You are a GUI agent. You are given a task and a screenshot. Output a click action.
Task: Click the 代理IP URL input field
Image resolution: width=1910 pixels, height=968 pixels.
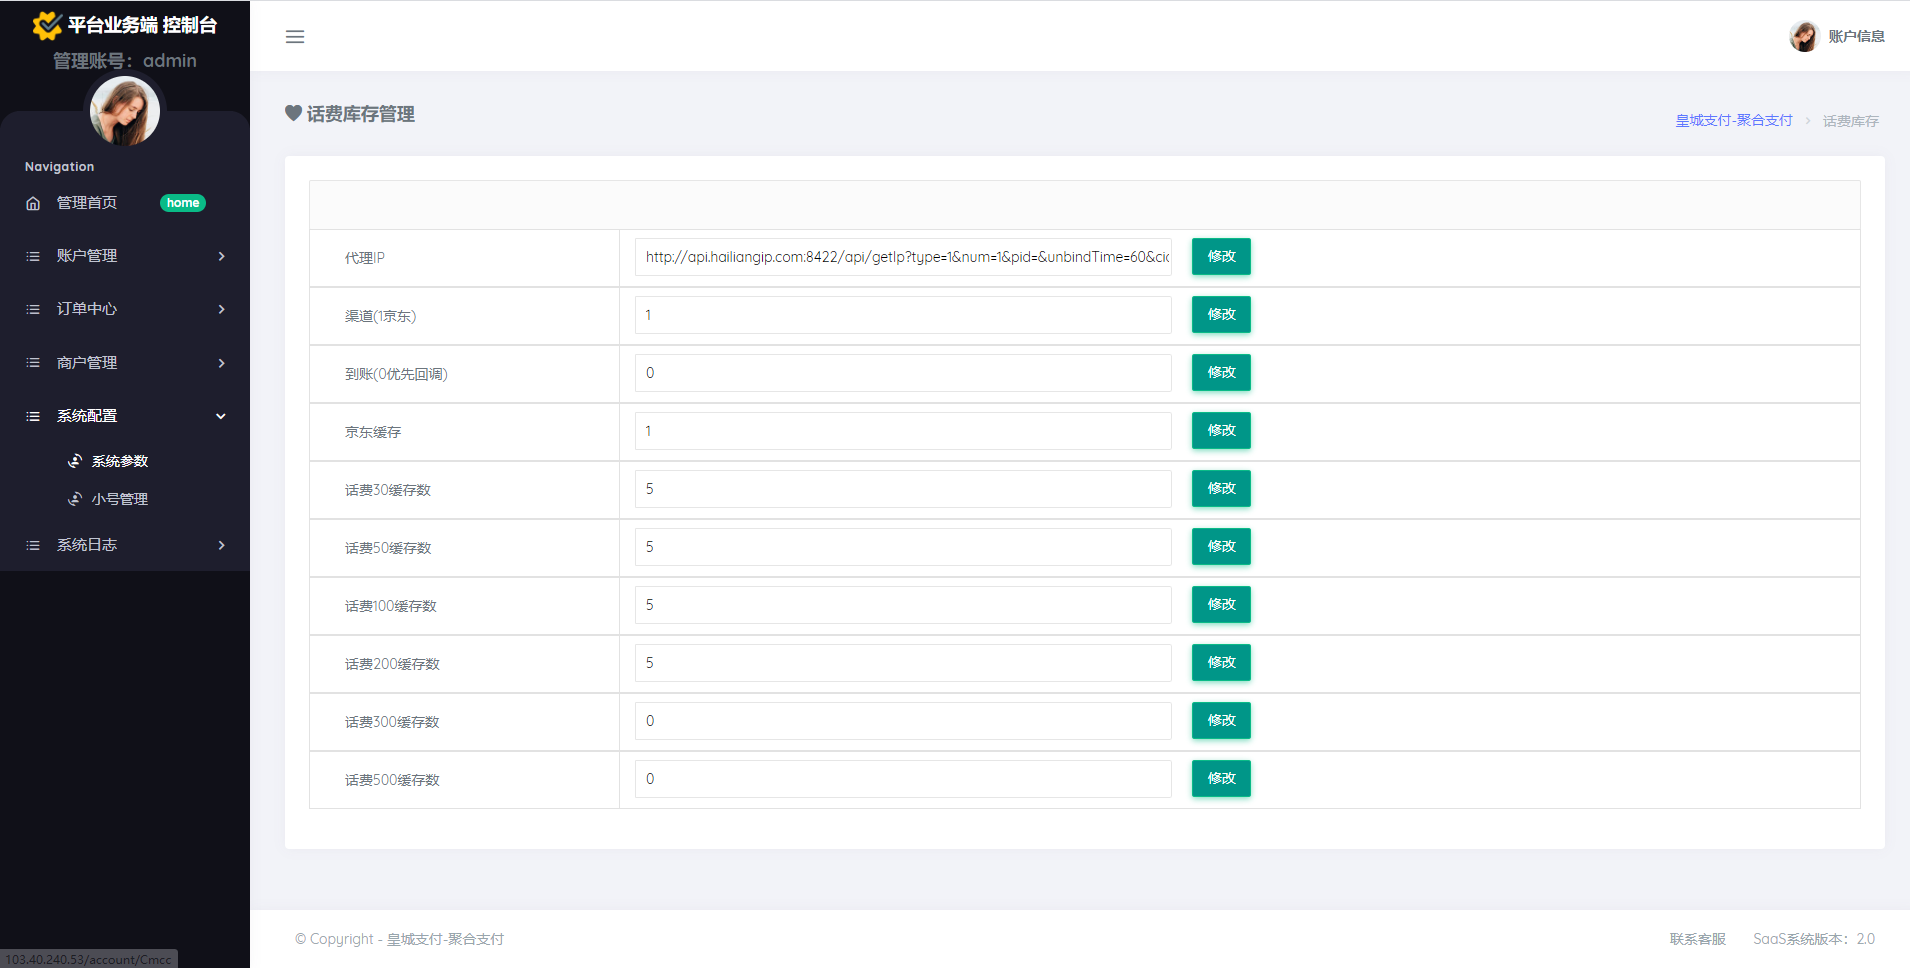tap(902, 257)
